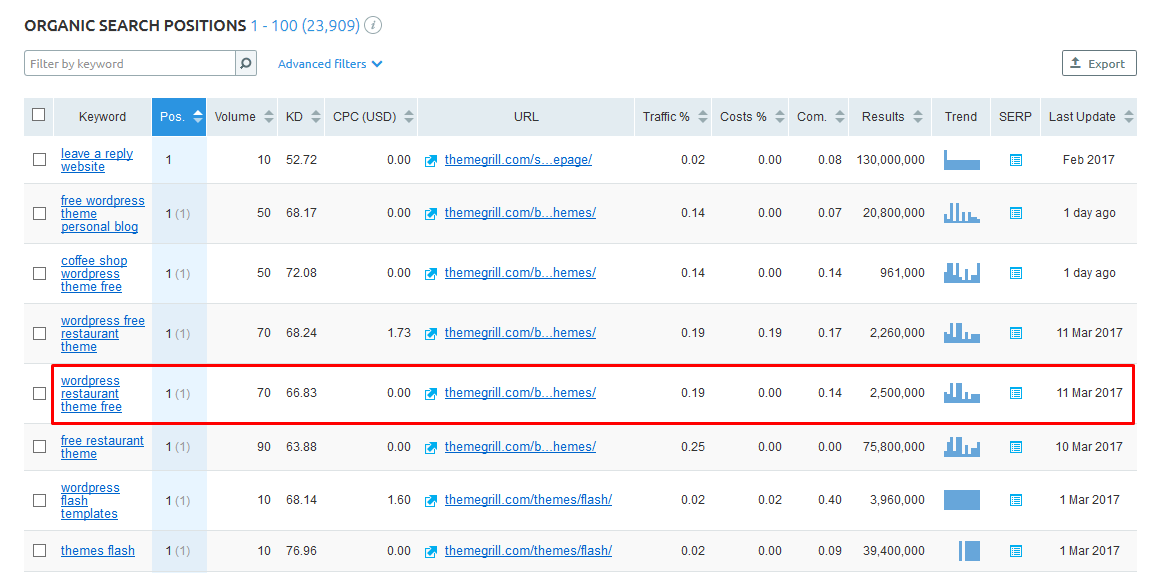Open themegrill.com/themes/flash/ URL in themes flash row
Viewport: 1158px width, 573px height.
click(528, 551)
